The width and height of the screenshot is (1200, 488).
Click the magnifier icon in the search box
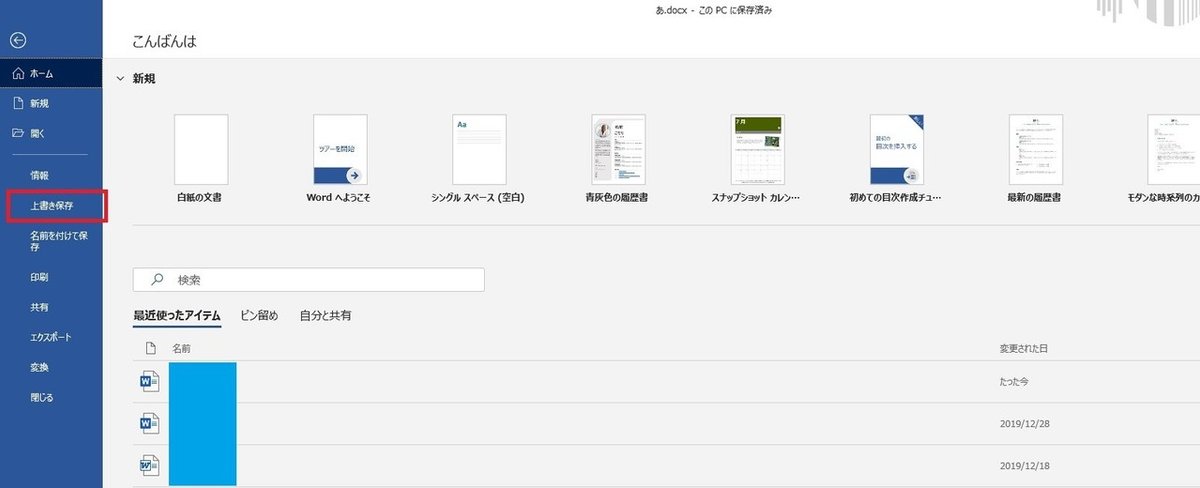156,280
